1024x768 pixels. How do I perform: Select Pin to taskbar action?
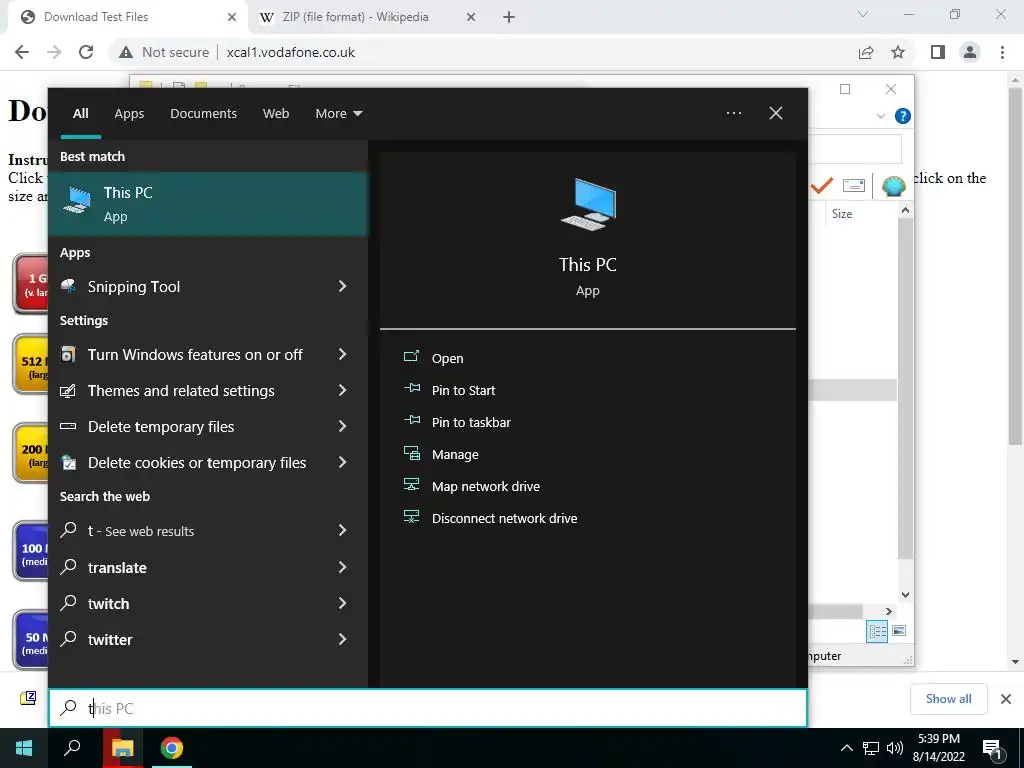471,422
